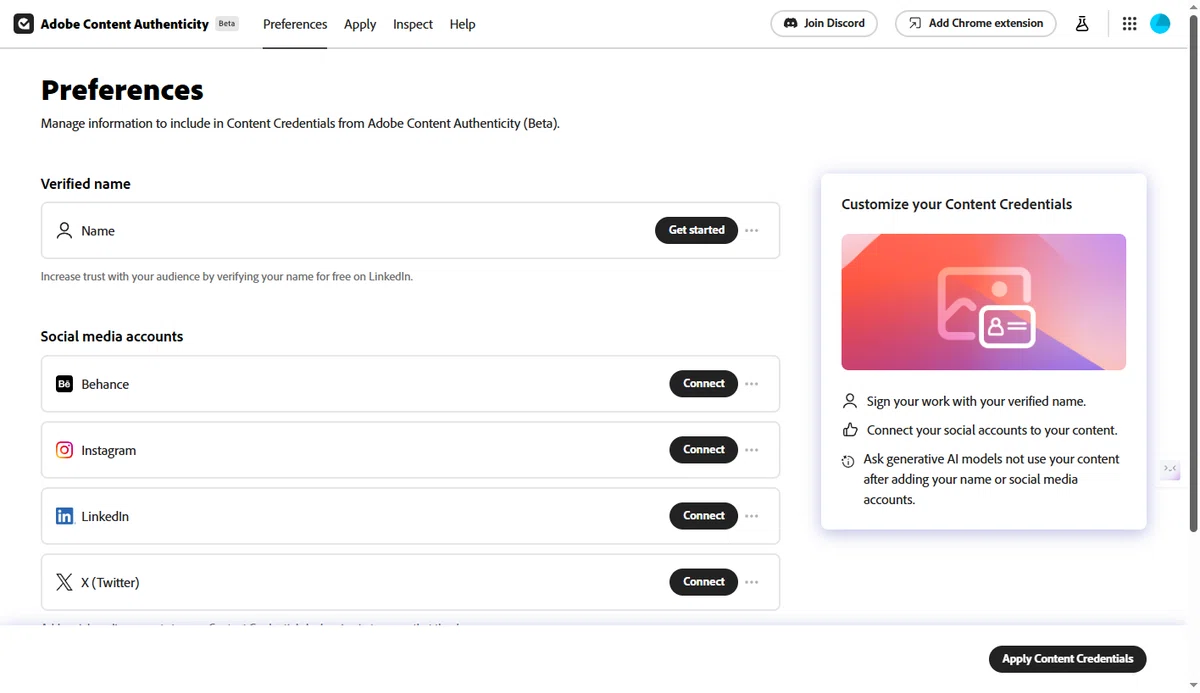Click the Content Credentials illustration image
1200x693 pixels.
(x=984, y=302)
